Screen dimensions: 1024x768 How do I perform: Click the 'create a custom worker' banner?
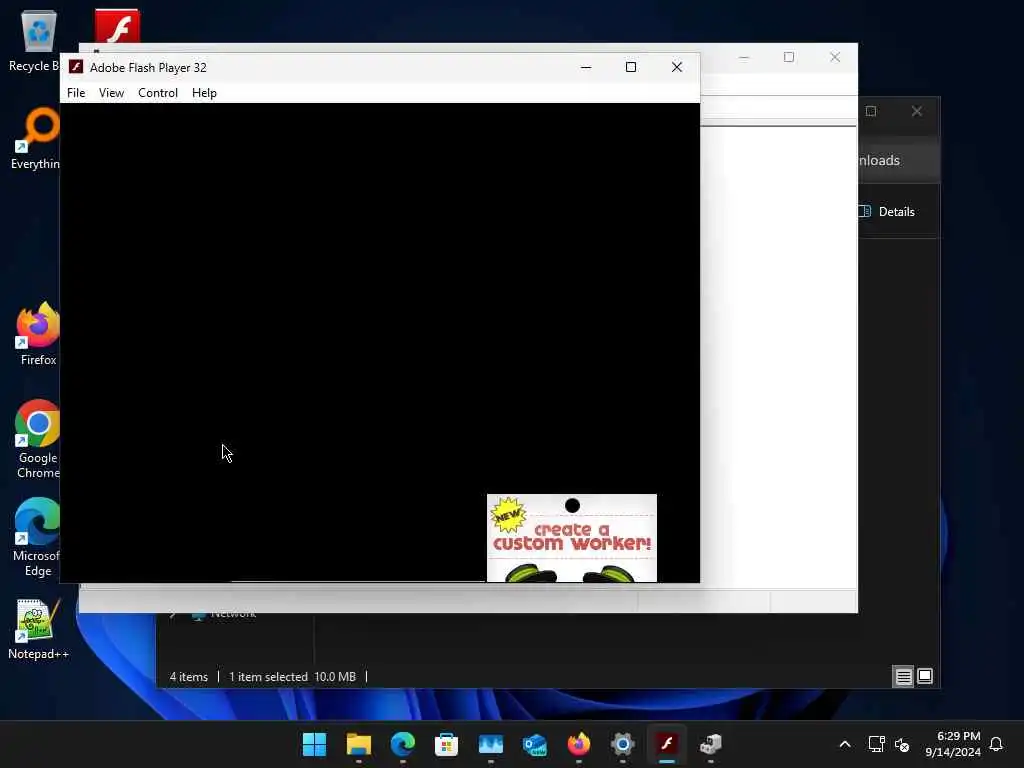(571, 537)
